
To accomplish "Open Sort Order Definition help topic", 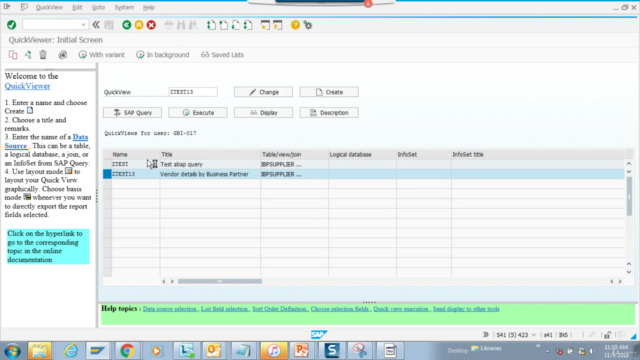I will click(x=279, y=309).
